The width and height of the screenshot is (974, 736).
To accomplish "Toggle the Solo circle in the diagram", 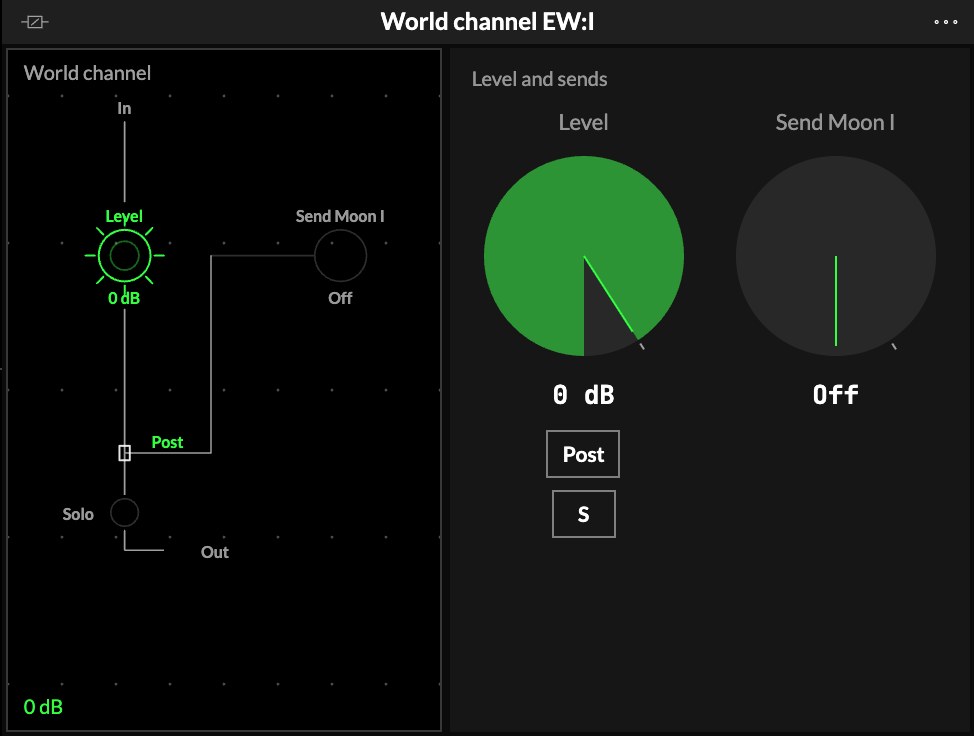I will [x=124, y=512].
